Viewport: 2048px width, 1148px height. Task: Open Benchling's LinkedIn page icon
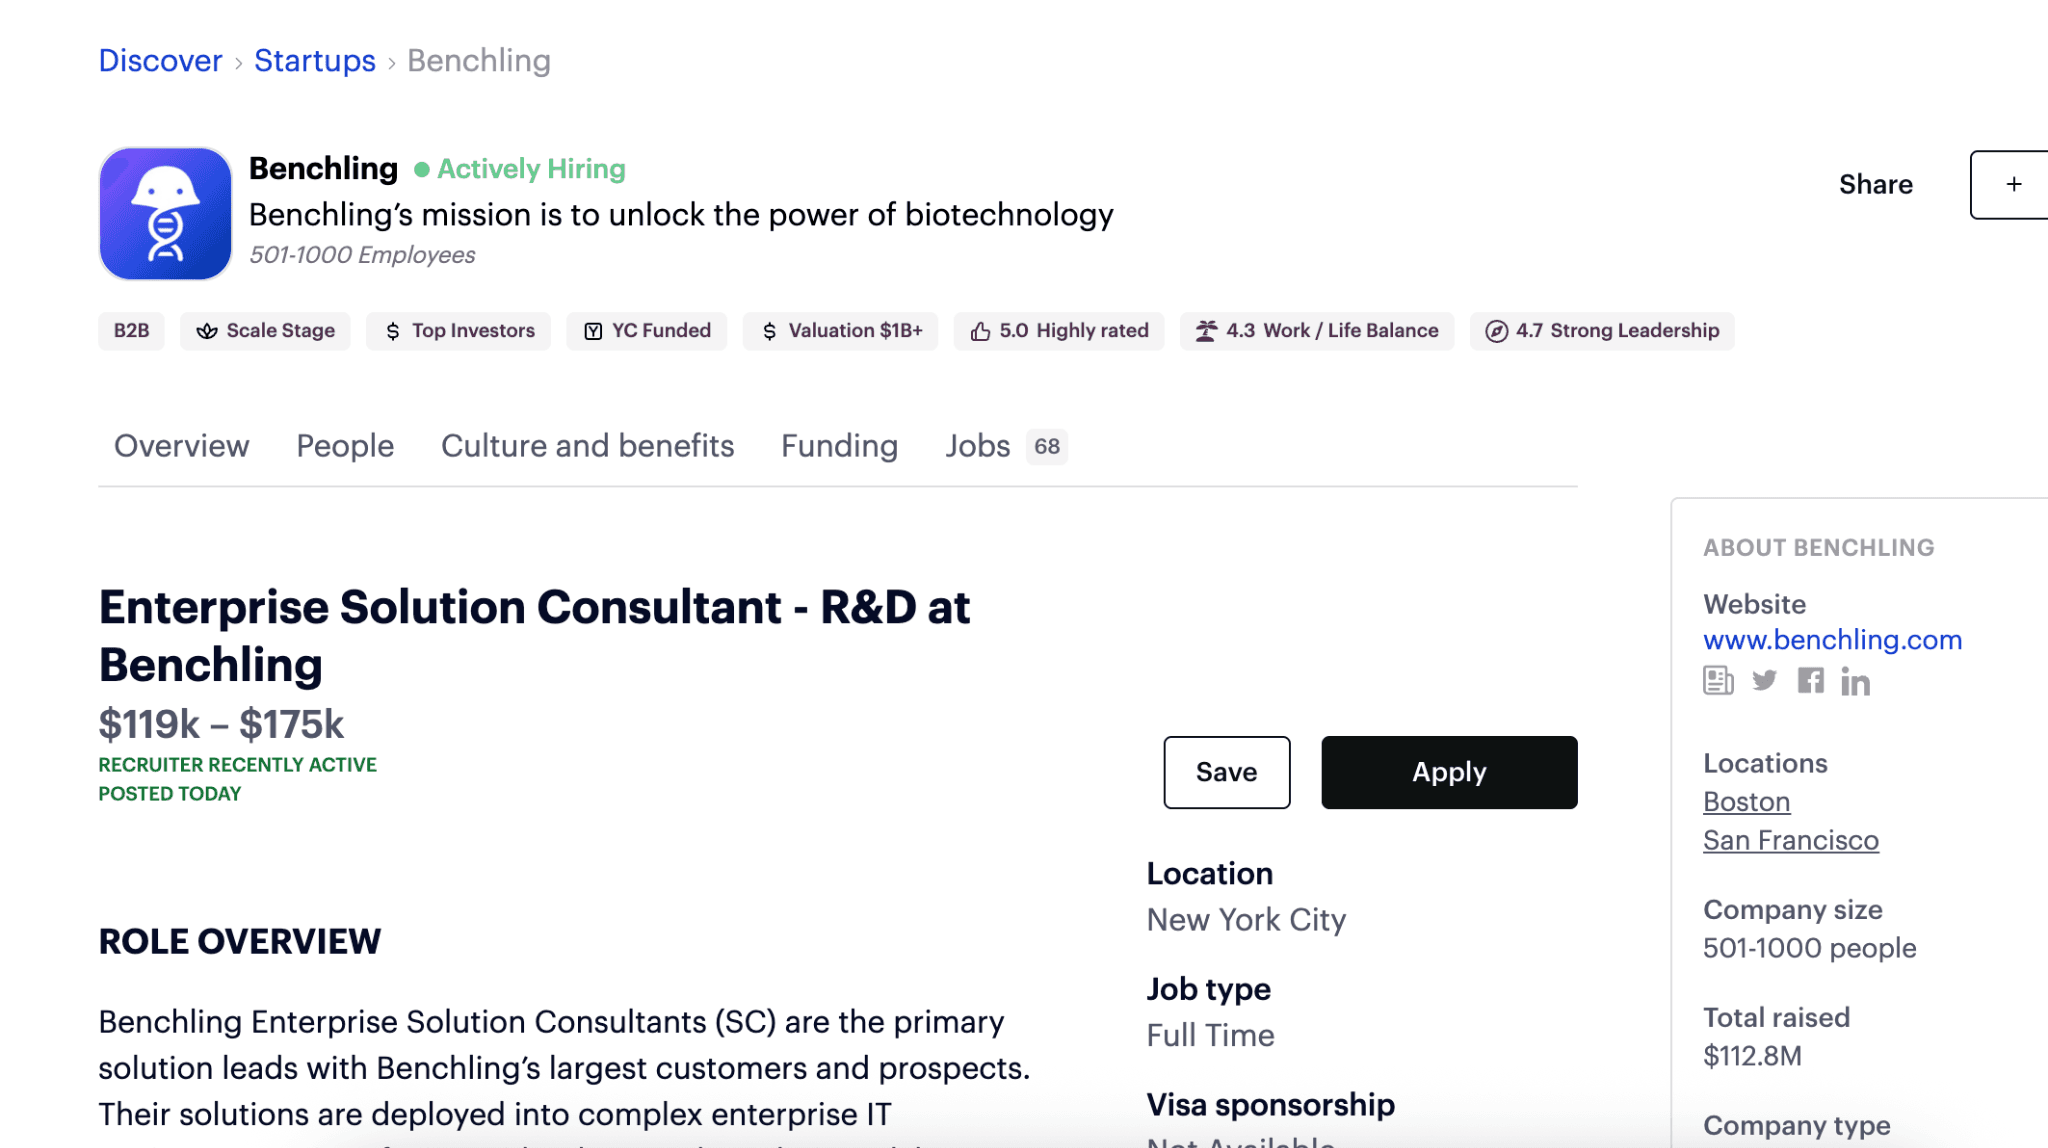click(1855, 682)
